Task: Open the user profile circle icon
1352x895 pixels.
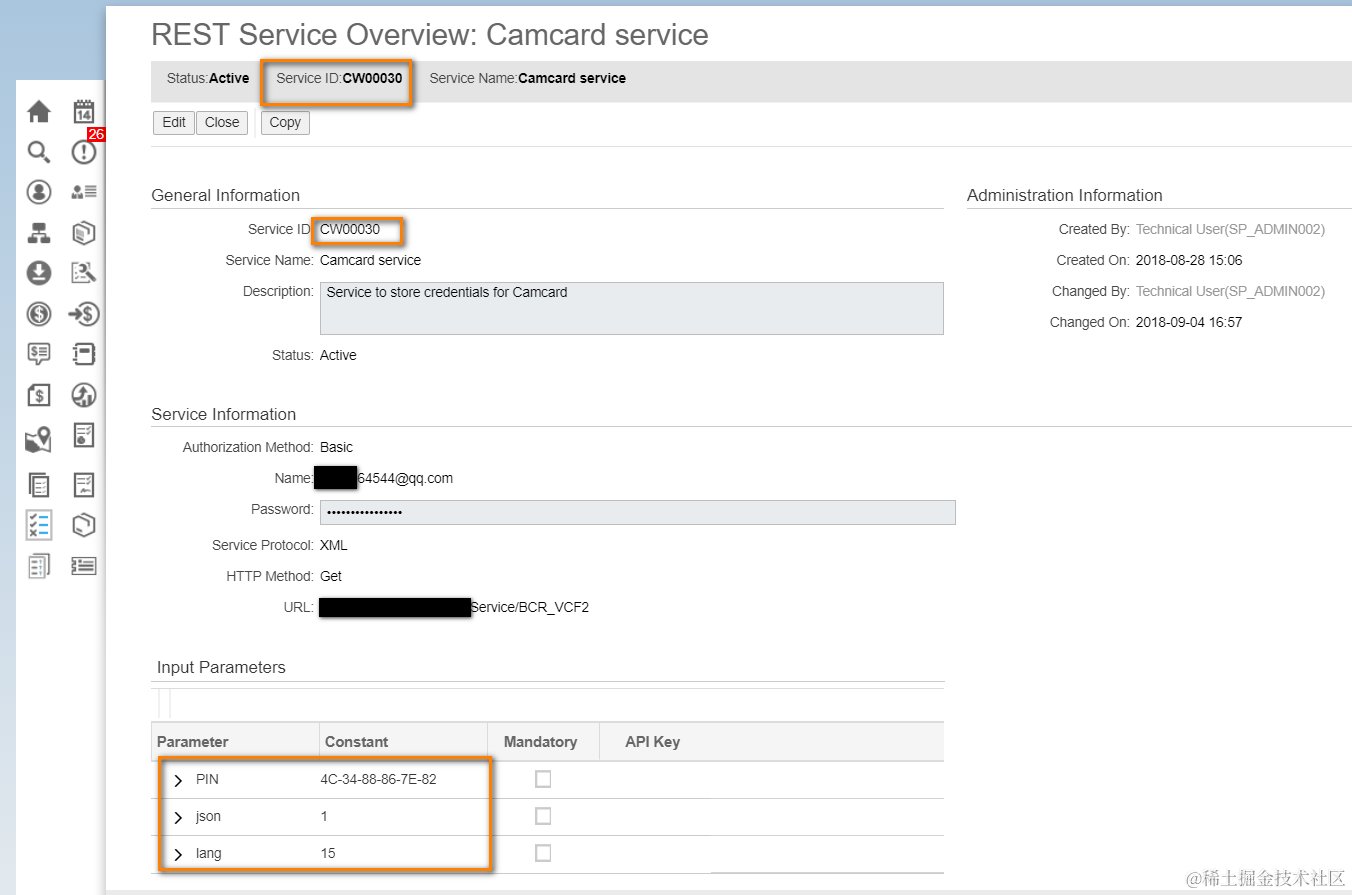Action: [38, 192]
